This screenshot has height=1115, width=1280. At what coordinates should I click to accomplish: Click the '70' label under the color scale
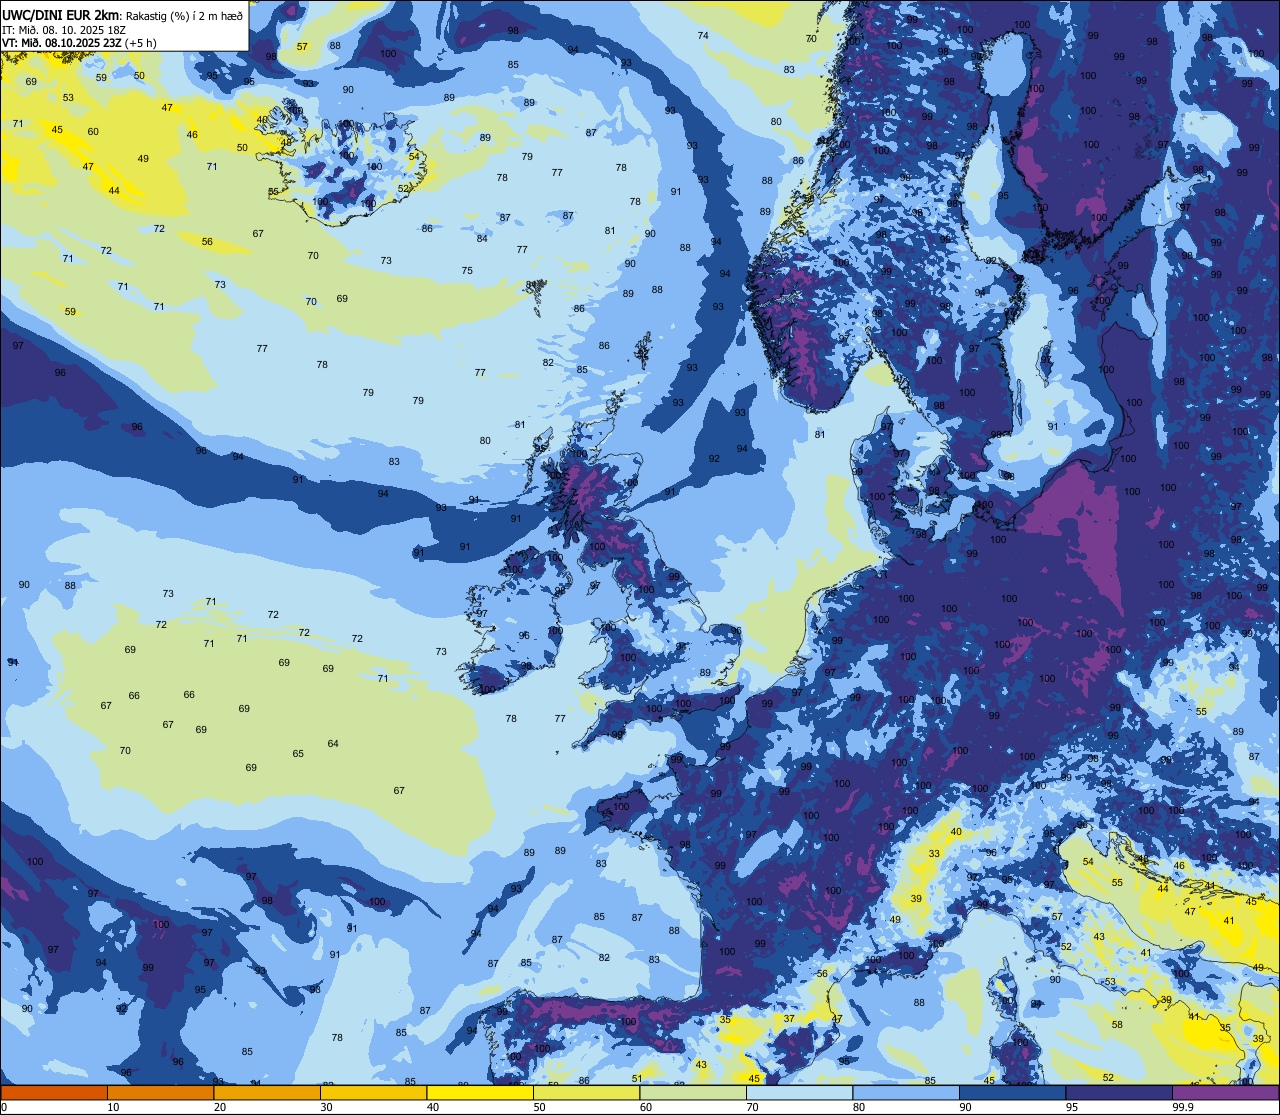pos(752,1107)
